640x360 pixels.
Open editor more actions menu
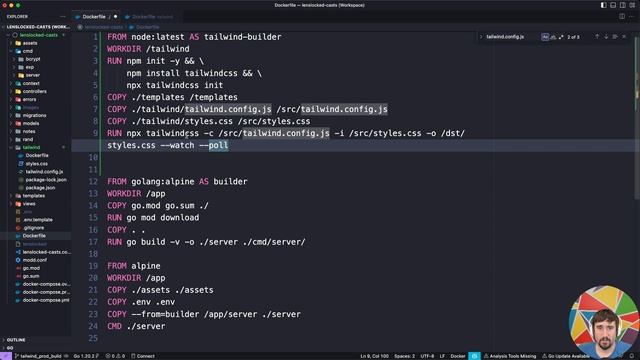click(x=631, y=17)
